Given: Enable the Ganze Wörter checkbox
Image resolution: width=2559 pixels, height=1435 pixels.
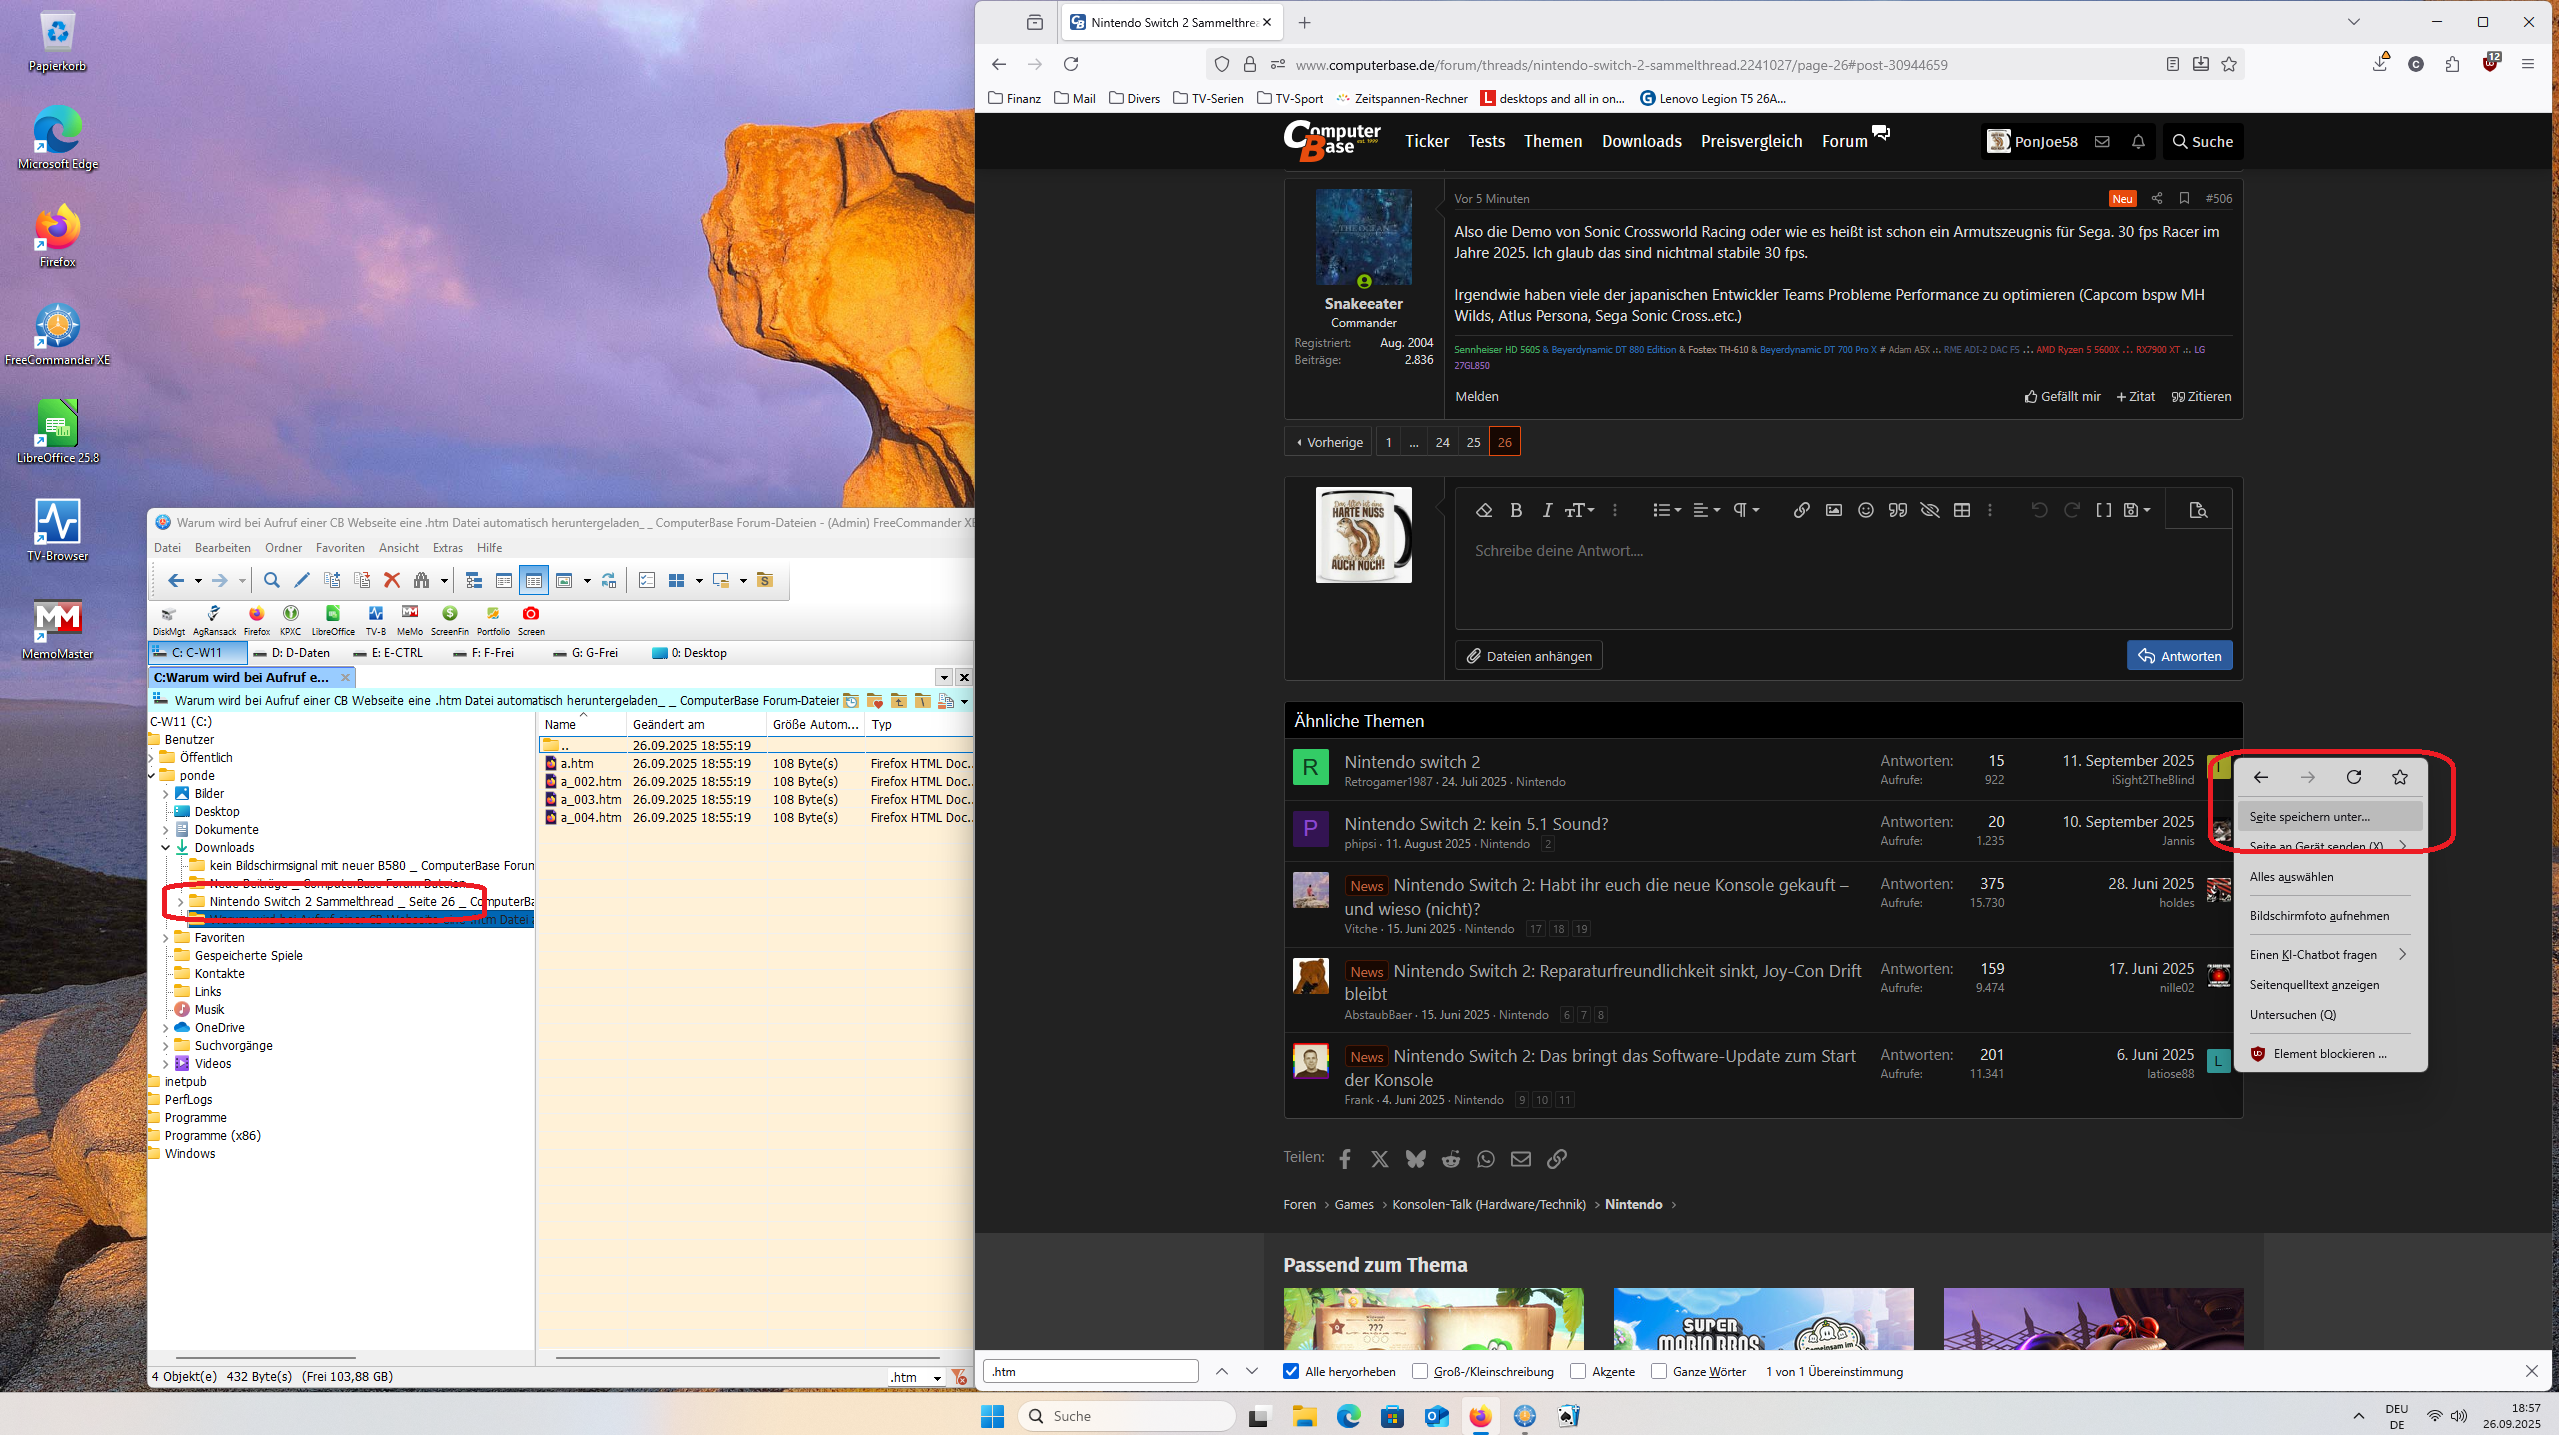Looking at the screenshot, I should coord(1659,1372).
